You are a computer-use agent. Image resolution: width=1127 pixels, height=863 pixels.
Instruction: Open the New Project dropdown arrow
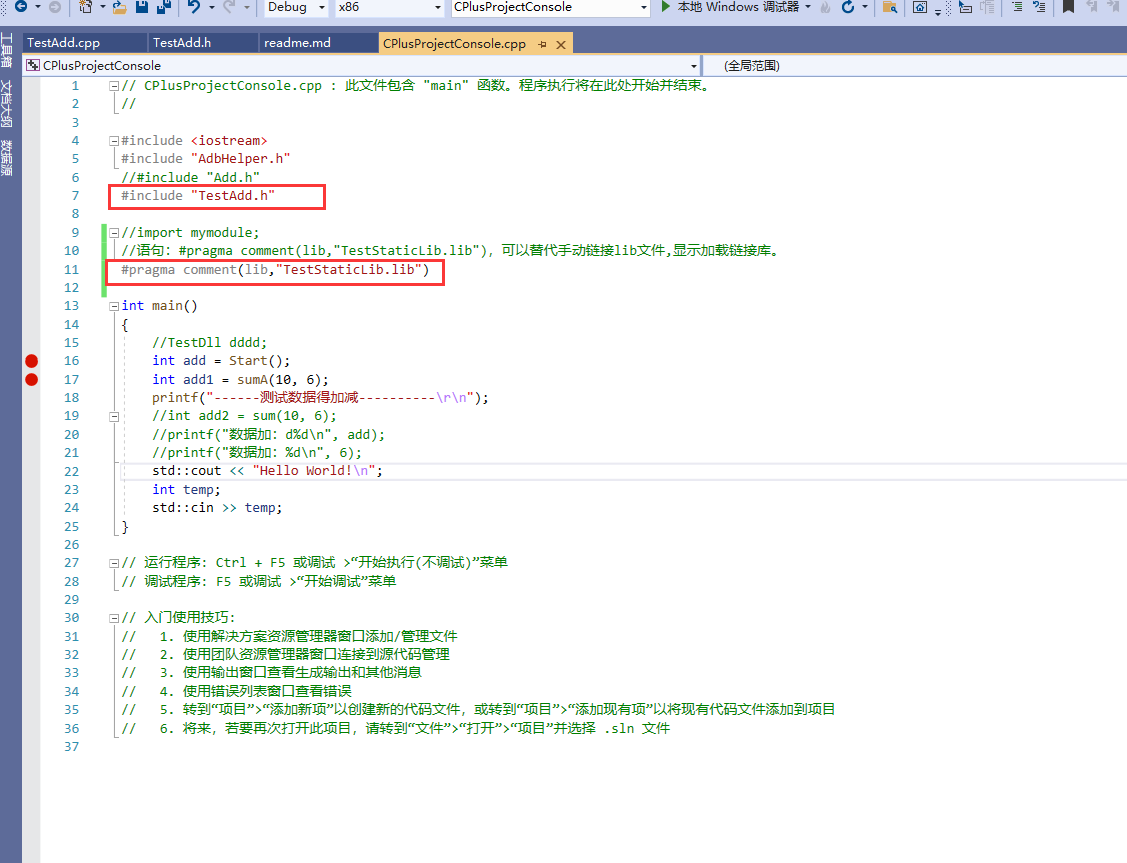[103, 7]
